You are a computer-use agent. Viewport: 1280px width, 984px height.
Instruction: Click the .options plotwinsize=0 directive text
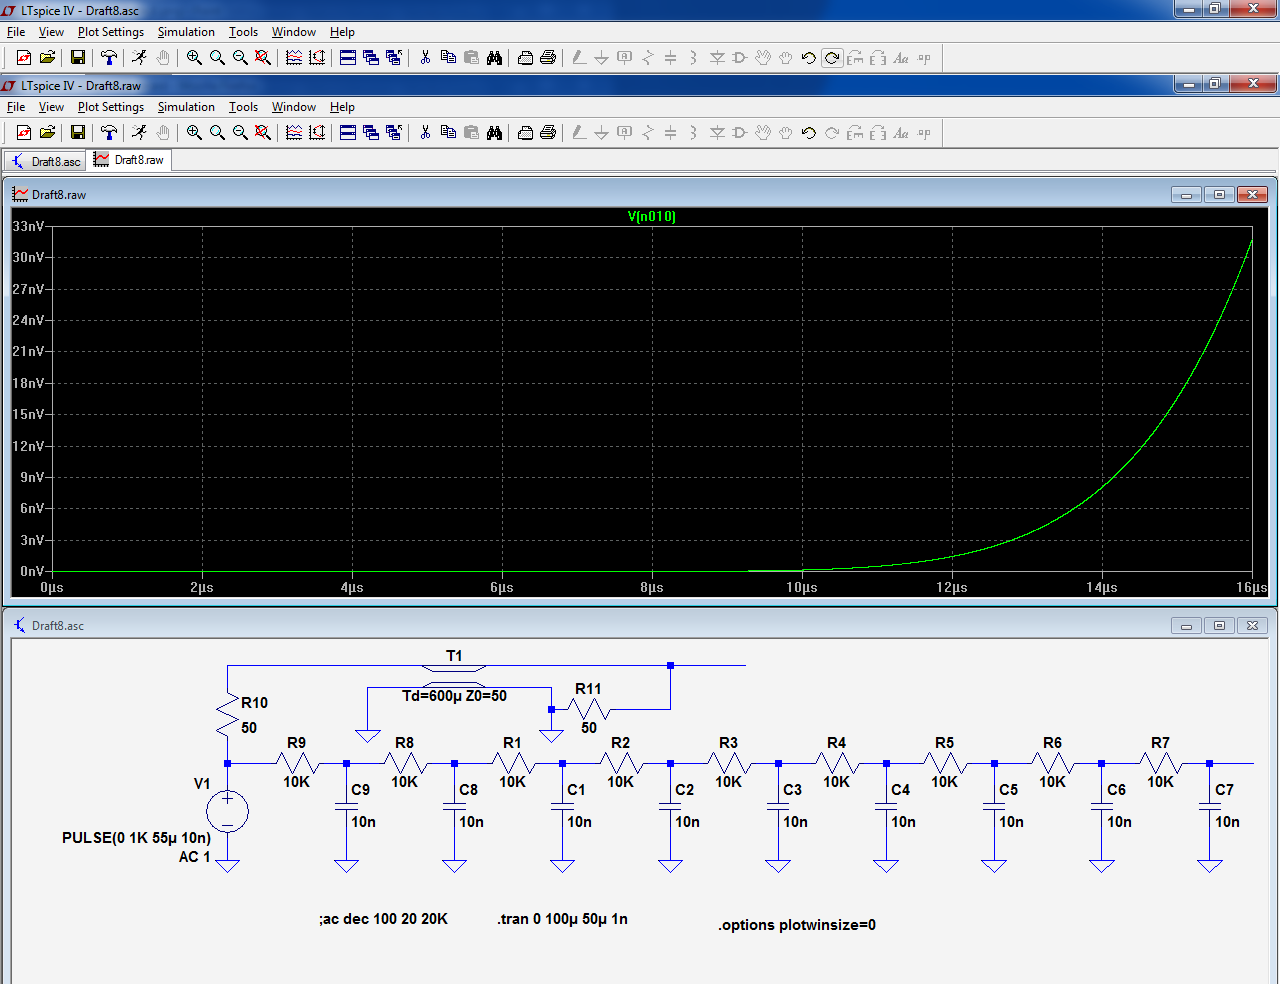pos(796,925)
